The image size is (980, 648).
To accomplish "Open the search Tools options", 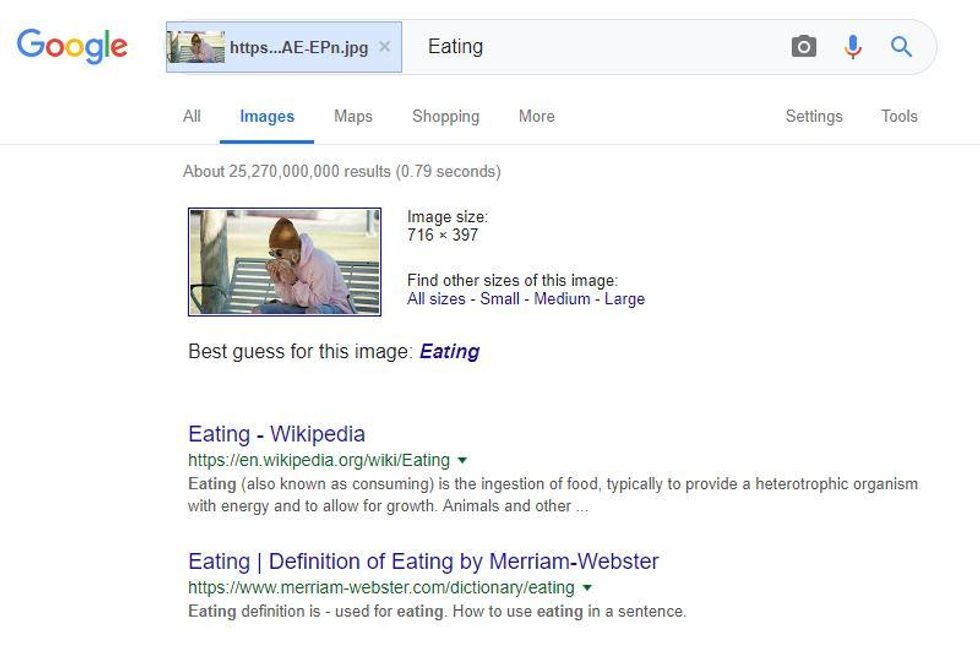I will pos(899,116).
